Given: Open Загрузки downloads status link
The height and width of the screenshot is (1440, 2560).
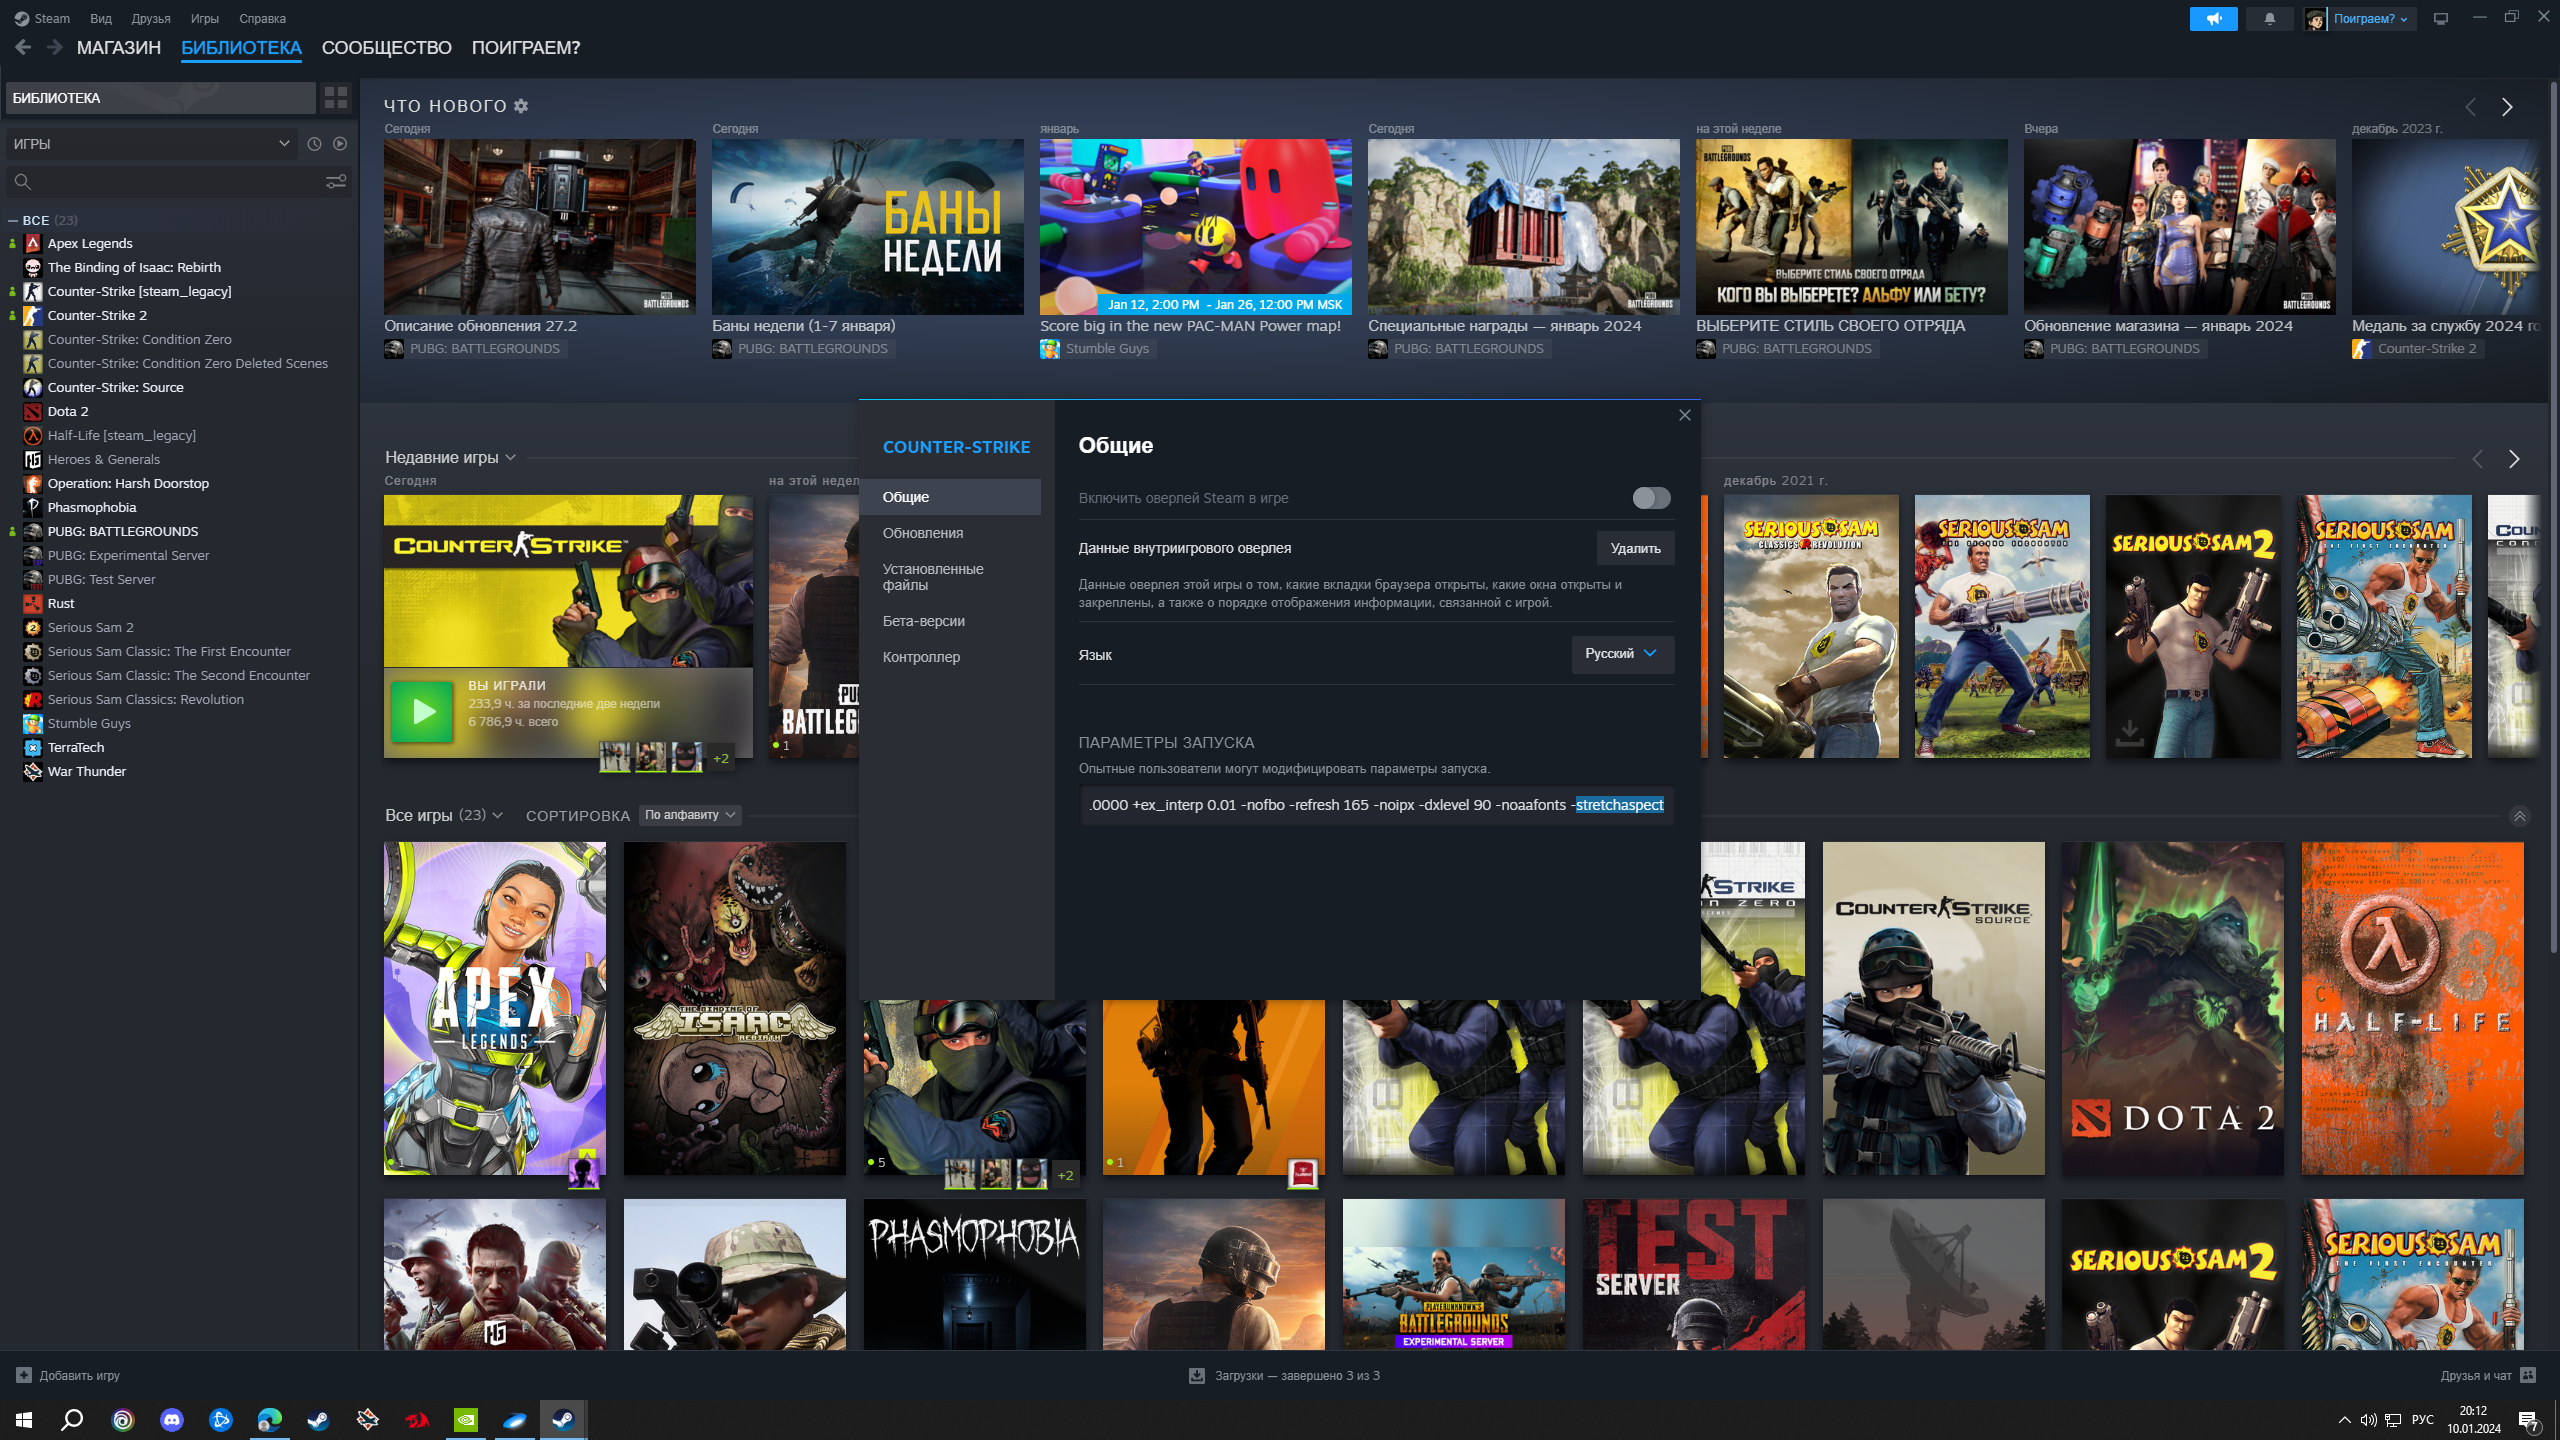Looking at the screenshot, I should (1297, 1375).
